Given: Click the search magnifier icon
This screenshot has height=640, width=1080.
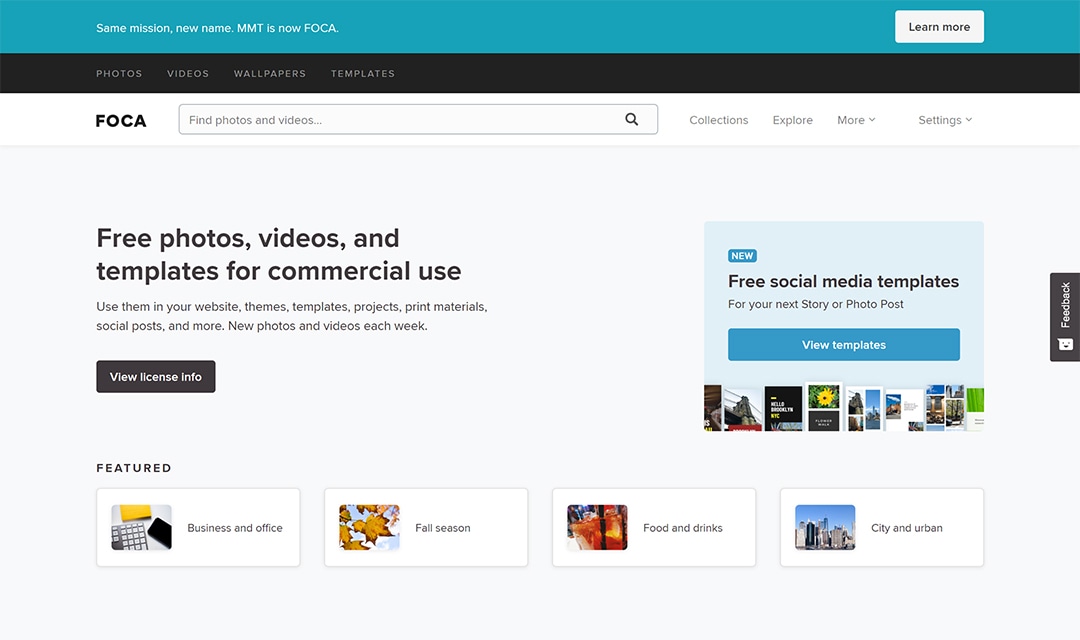Looking at the screenshot, I should coord(631,119).
